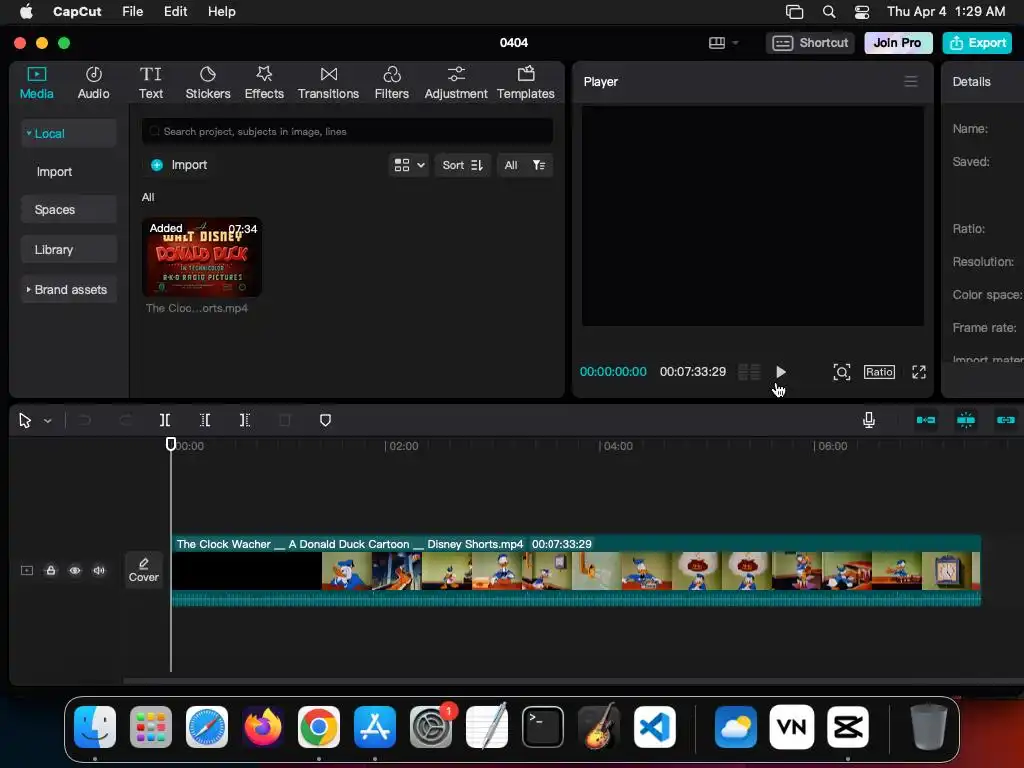Collapse the Local section

[x=68, y=133]
